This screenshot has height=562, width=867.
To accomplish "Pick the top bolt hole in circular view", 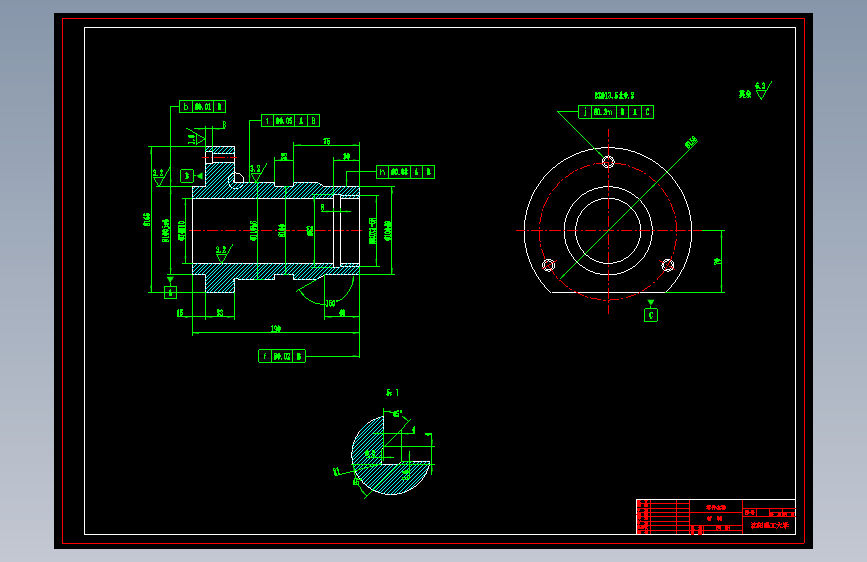I will point(608,162).
